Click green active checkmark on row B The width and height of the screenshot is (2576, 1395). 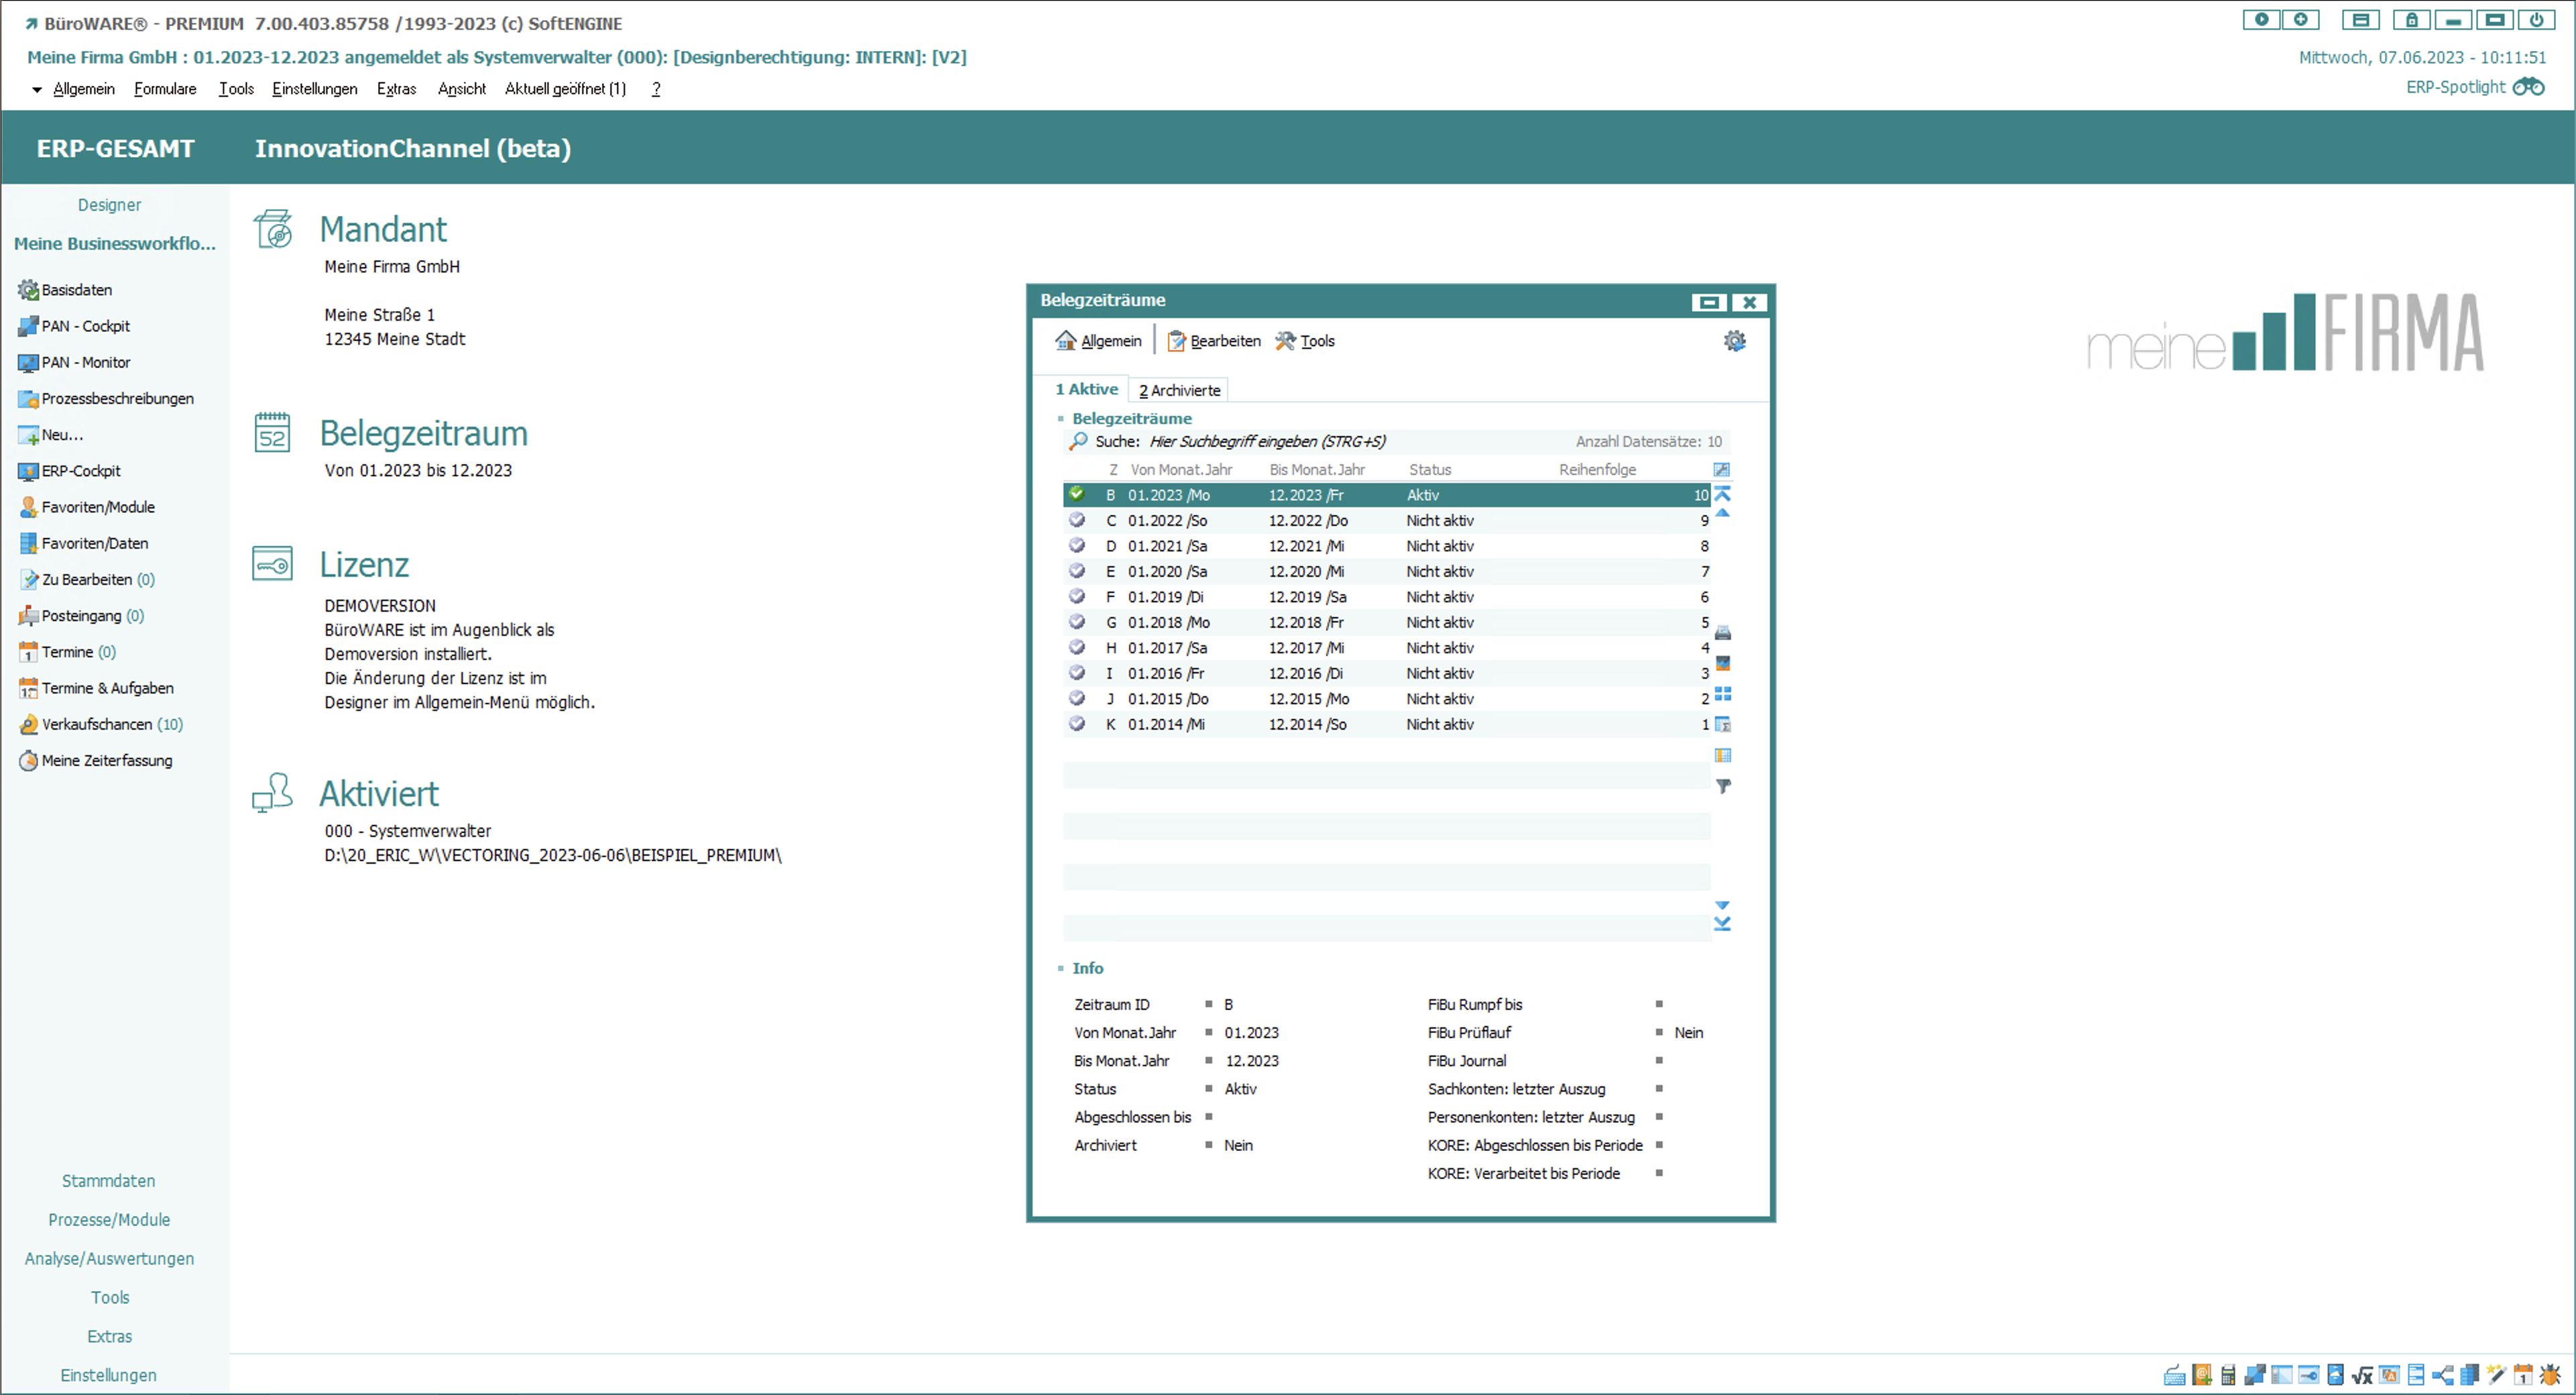point(1077,494)
